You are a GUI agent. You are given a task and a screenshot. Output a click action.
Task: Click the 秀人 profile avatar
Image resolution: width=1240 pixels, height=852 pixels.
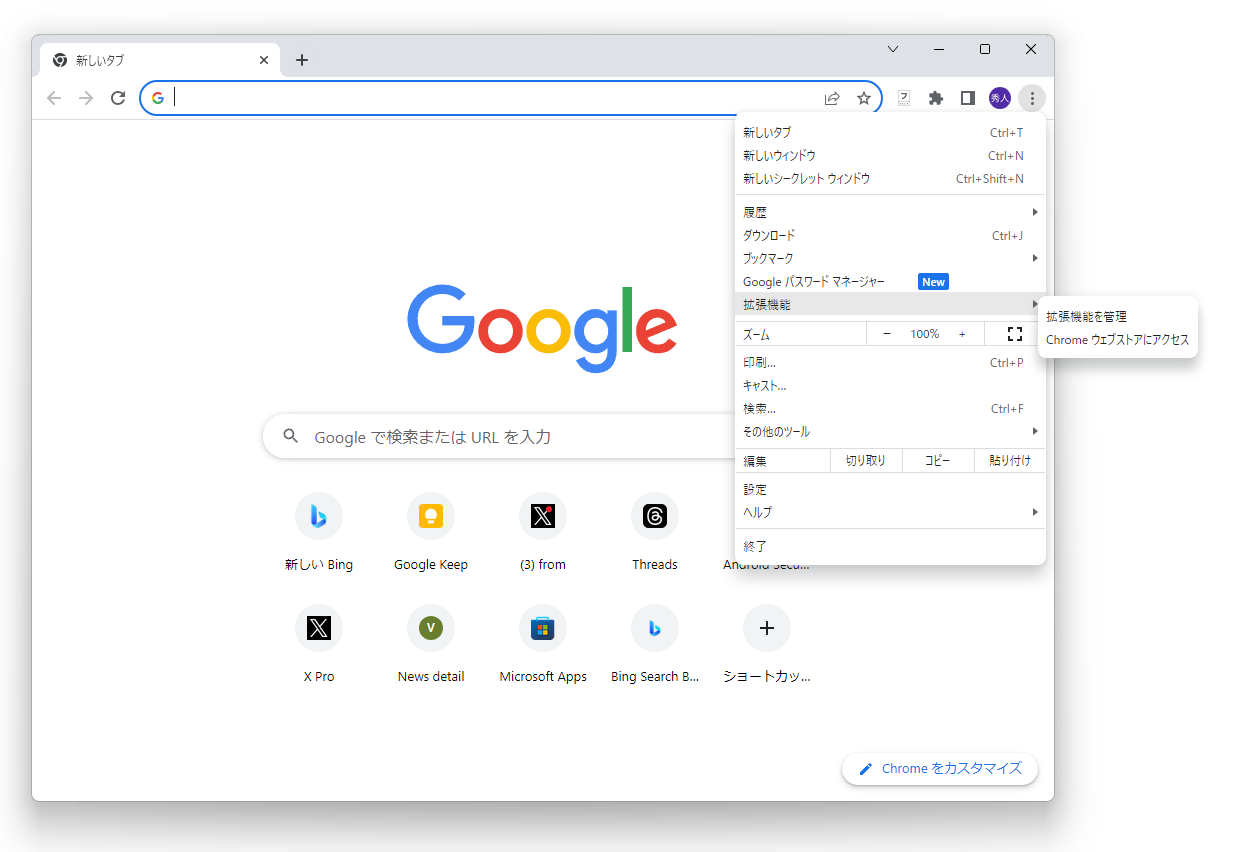point(999,97)
